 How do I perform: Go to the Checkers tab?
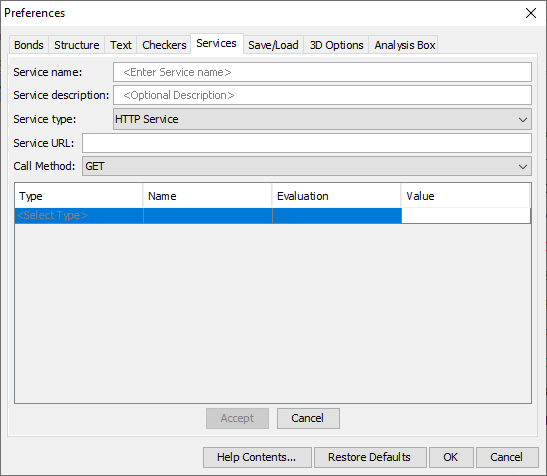click(x=164, y=45)
